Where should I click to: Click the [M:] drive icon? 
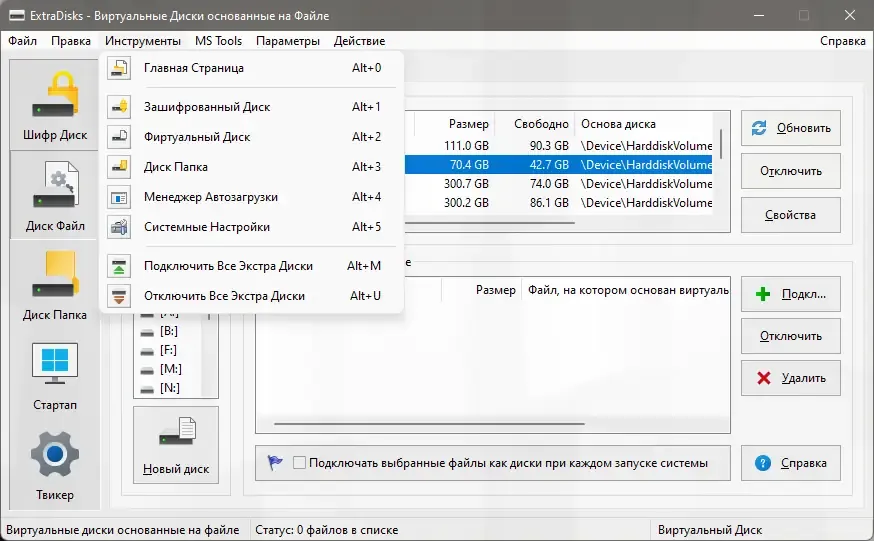(x=147, y=370)
